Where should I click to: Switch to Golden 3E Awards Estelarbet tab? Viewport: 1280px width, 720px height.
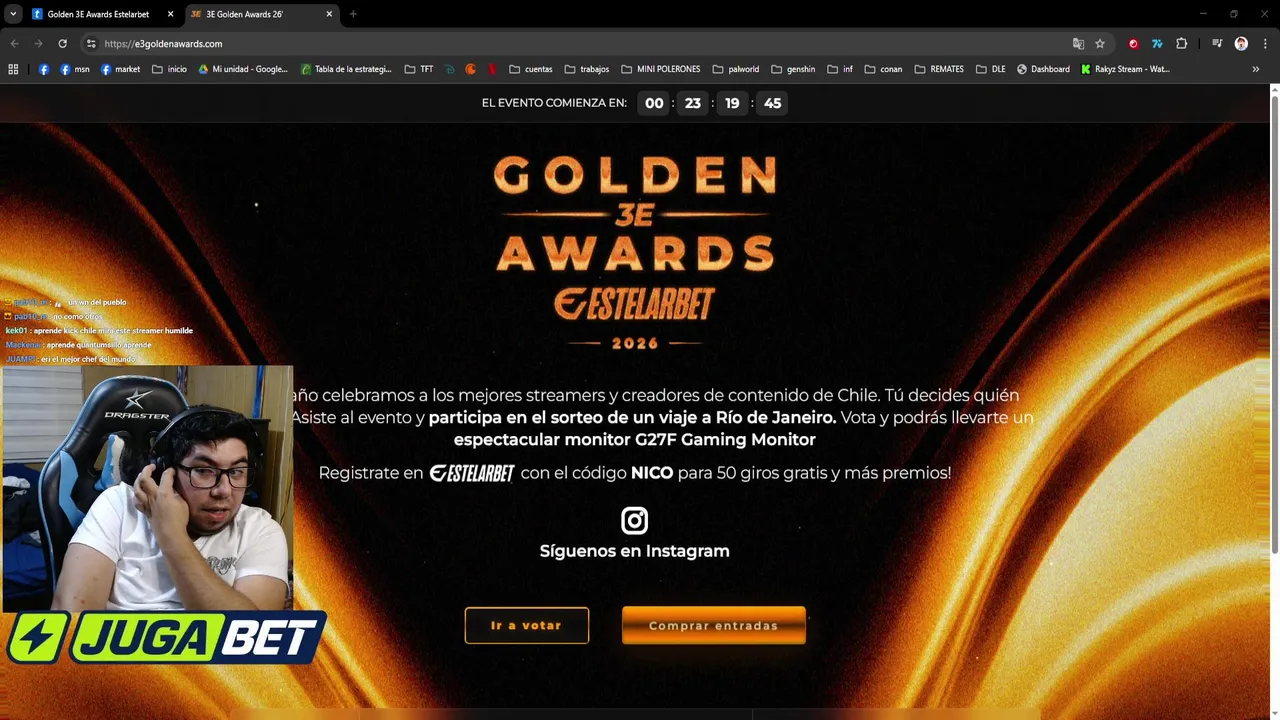click(98, 14)
